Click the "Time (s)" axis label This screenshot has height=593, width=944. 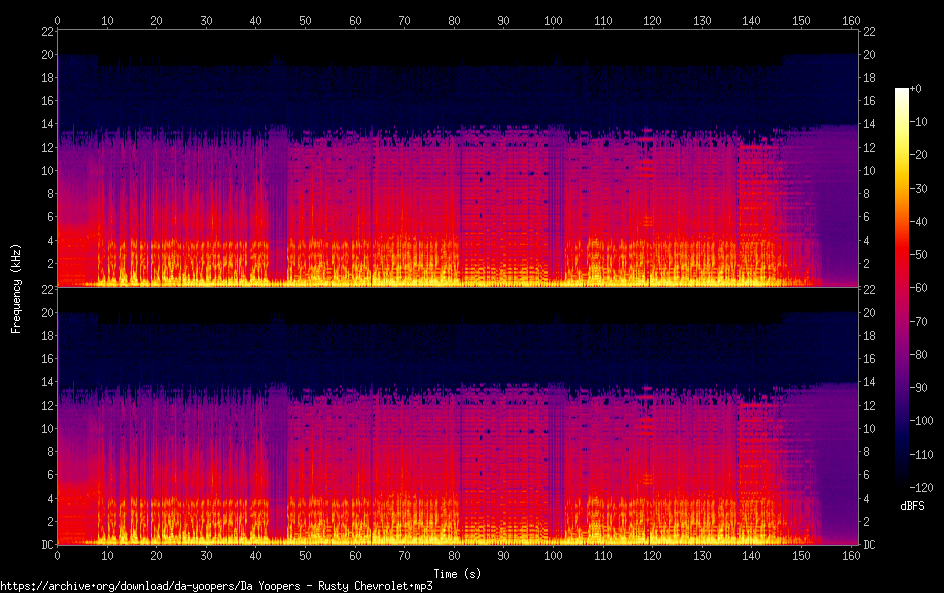tap(458, 573)
